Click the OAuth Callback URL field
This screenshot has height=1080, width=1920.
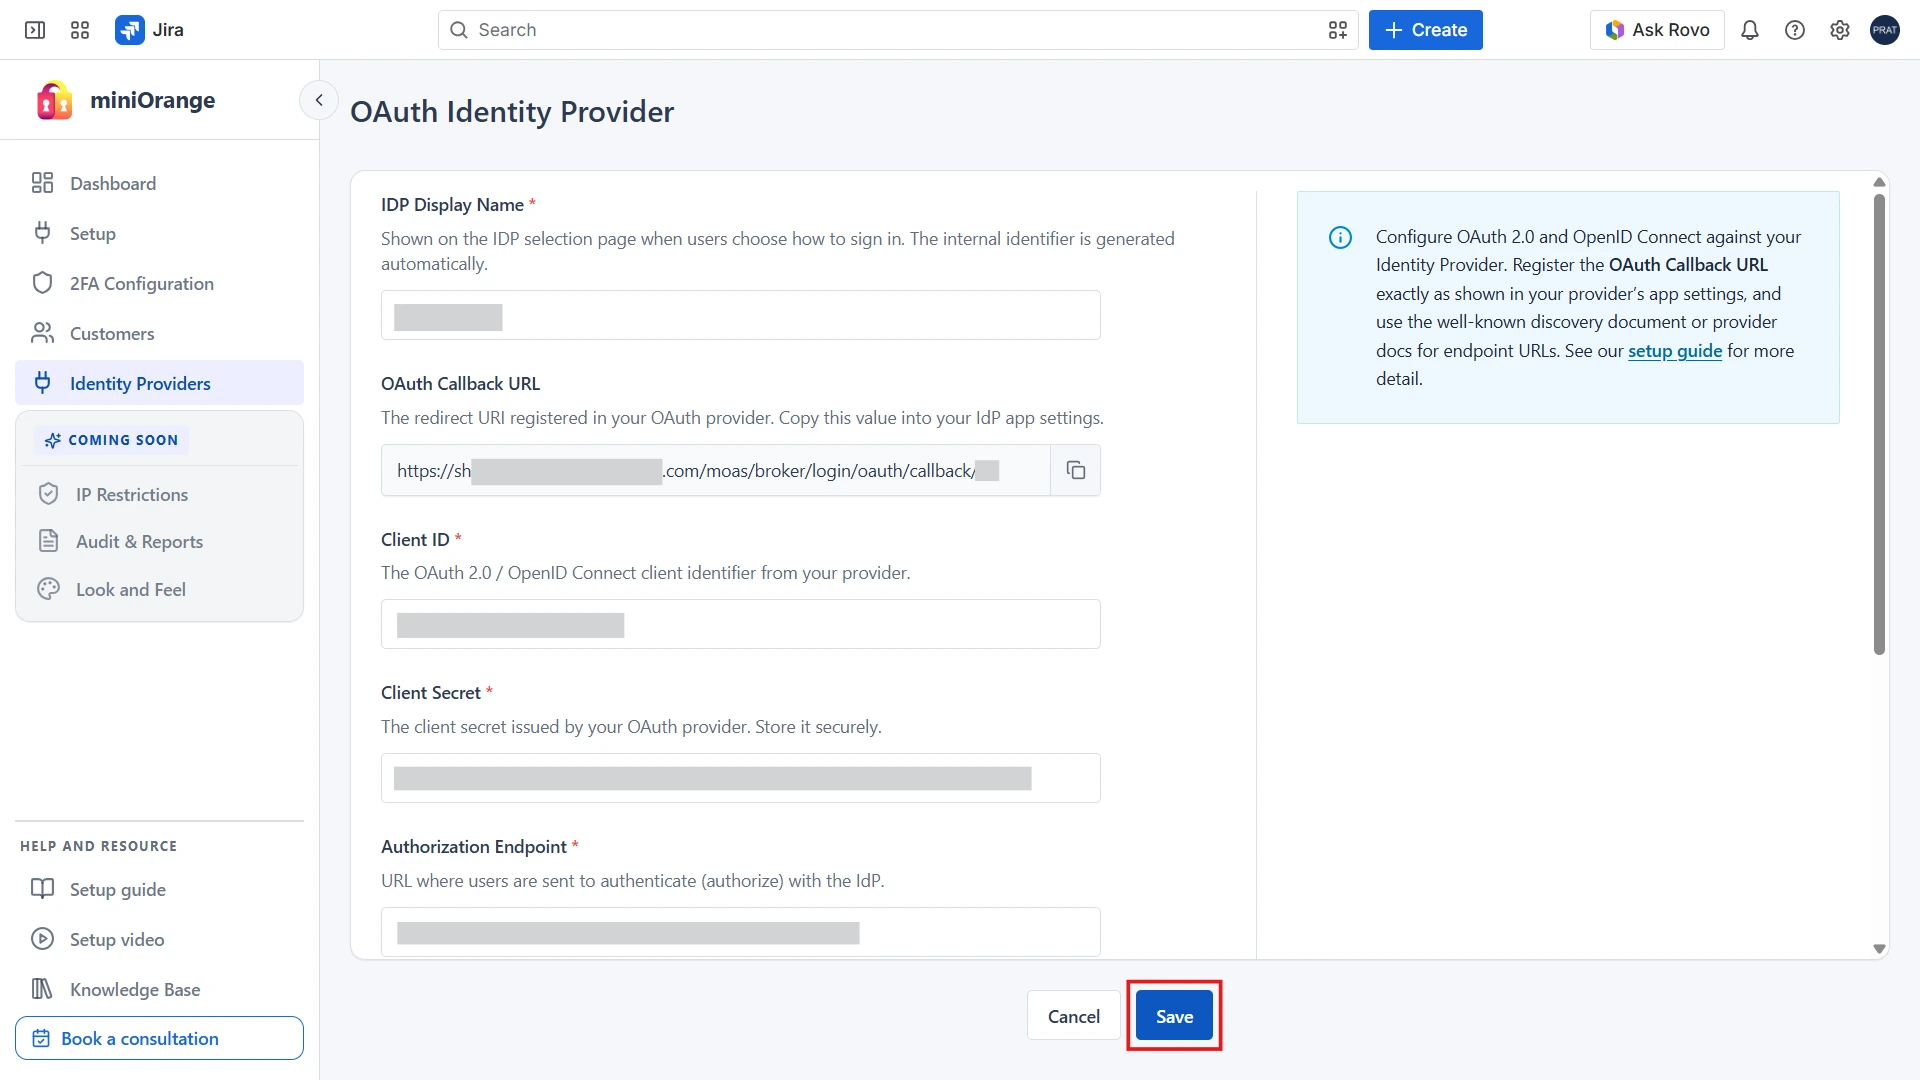[716, 470]
